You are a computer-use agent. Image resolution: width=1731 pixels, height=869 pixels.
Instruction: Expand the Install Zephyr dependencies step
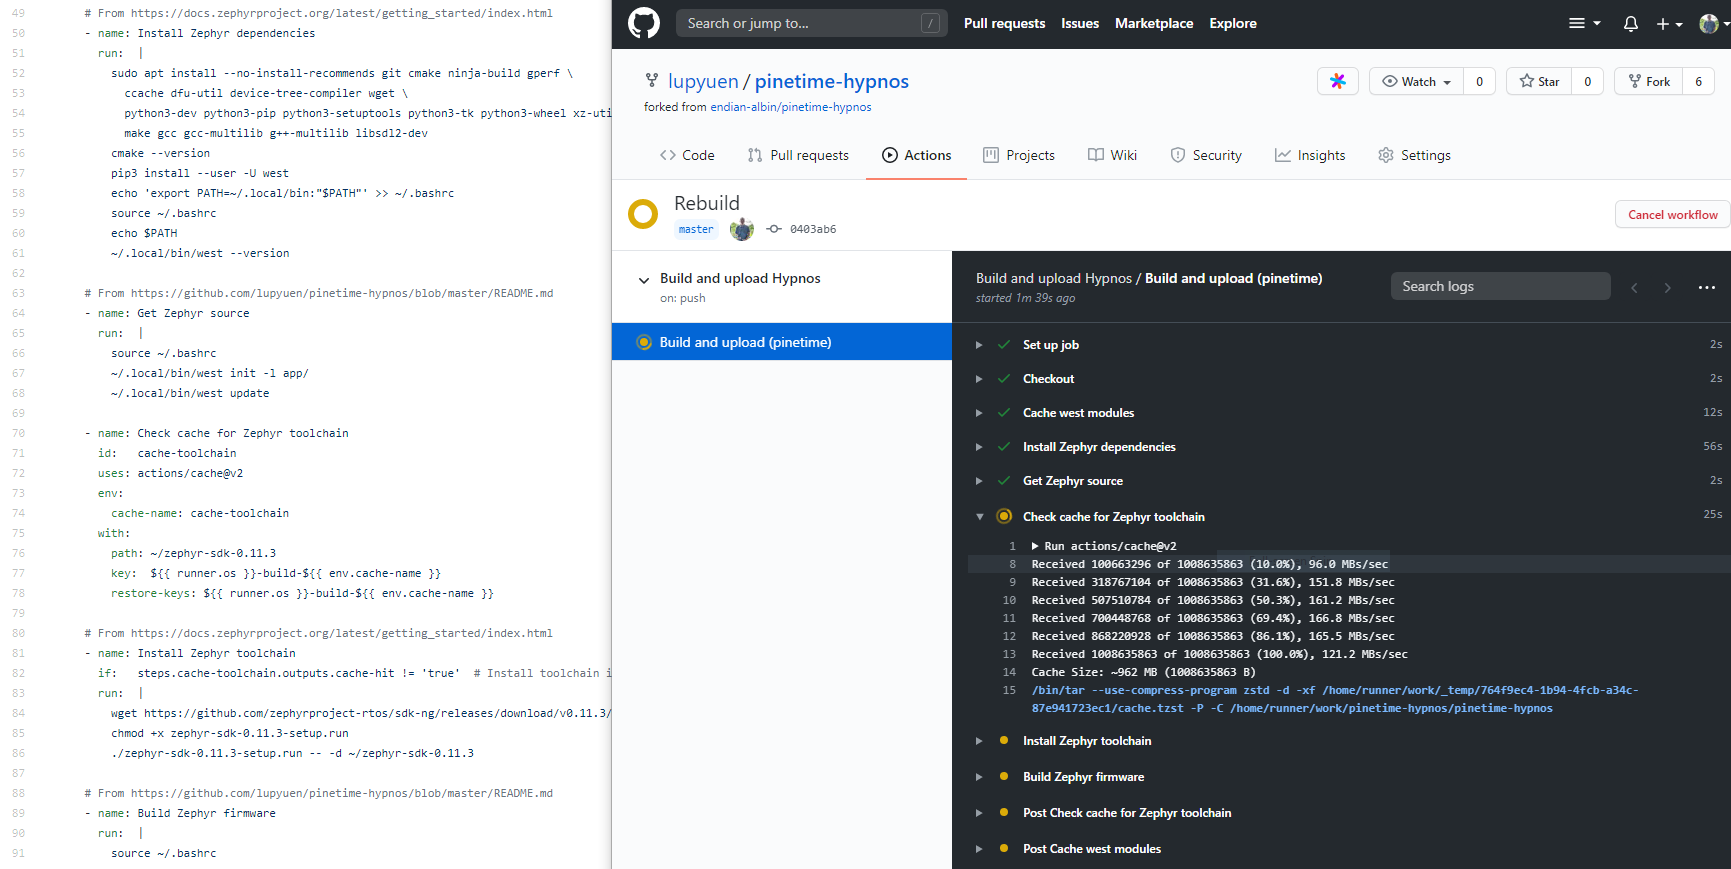pyautogui.click(x=979, y=447)
